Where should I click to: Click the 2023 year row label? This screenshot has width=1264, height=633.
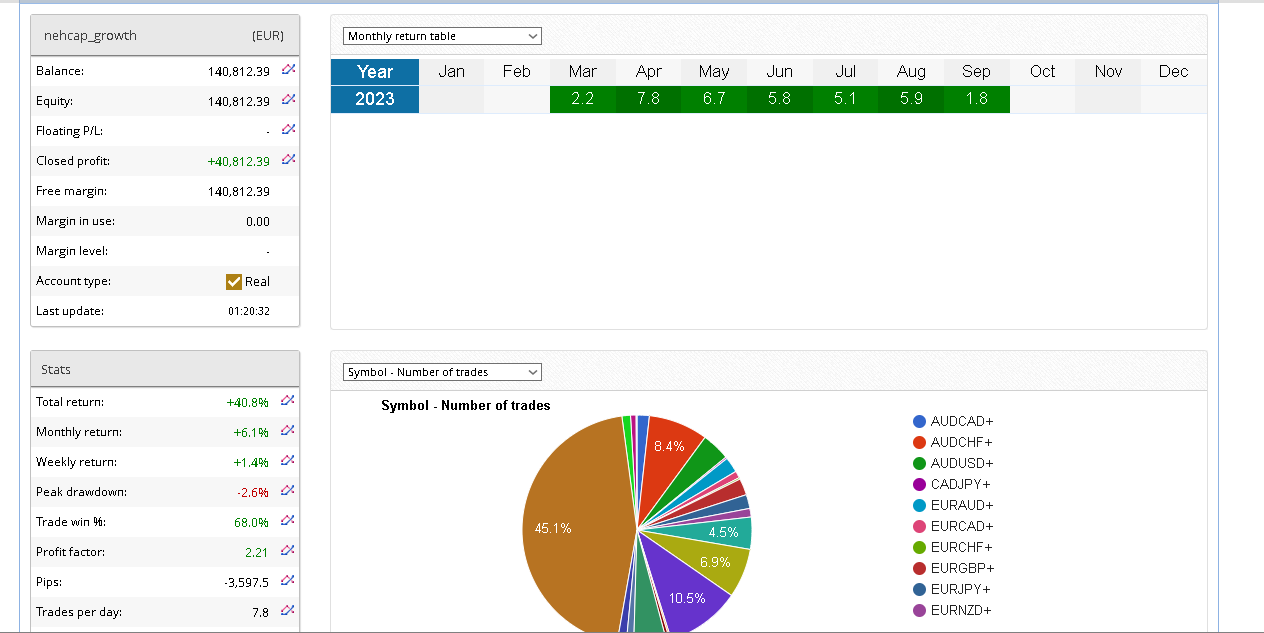pos(375,99)
